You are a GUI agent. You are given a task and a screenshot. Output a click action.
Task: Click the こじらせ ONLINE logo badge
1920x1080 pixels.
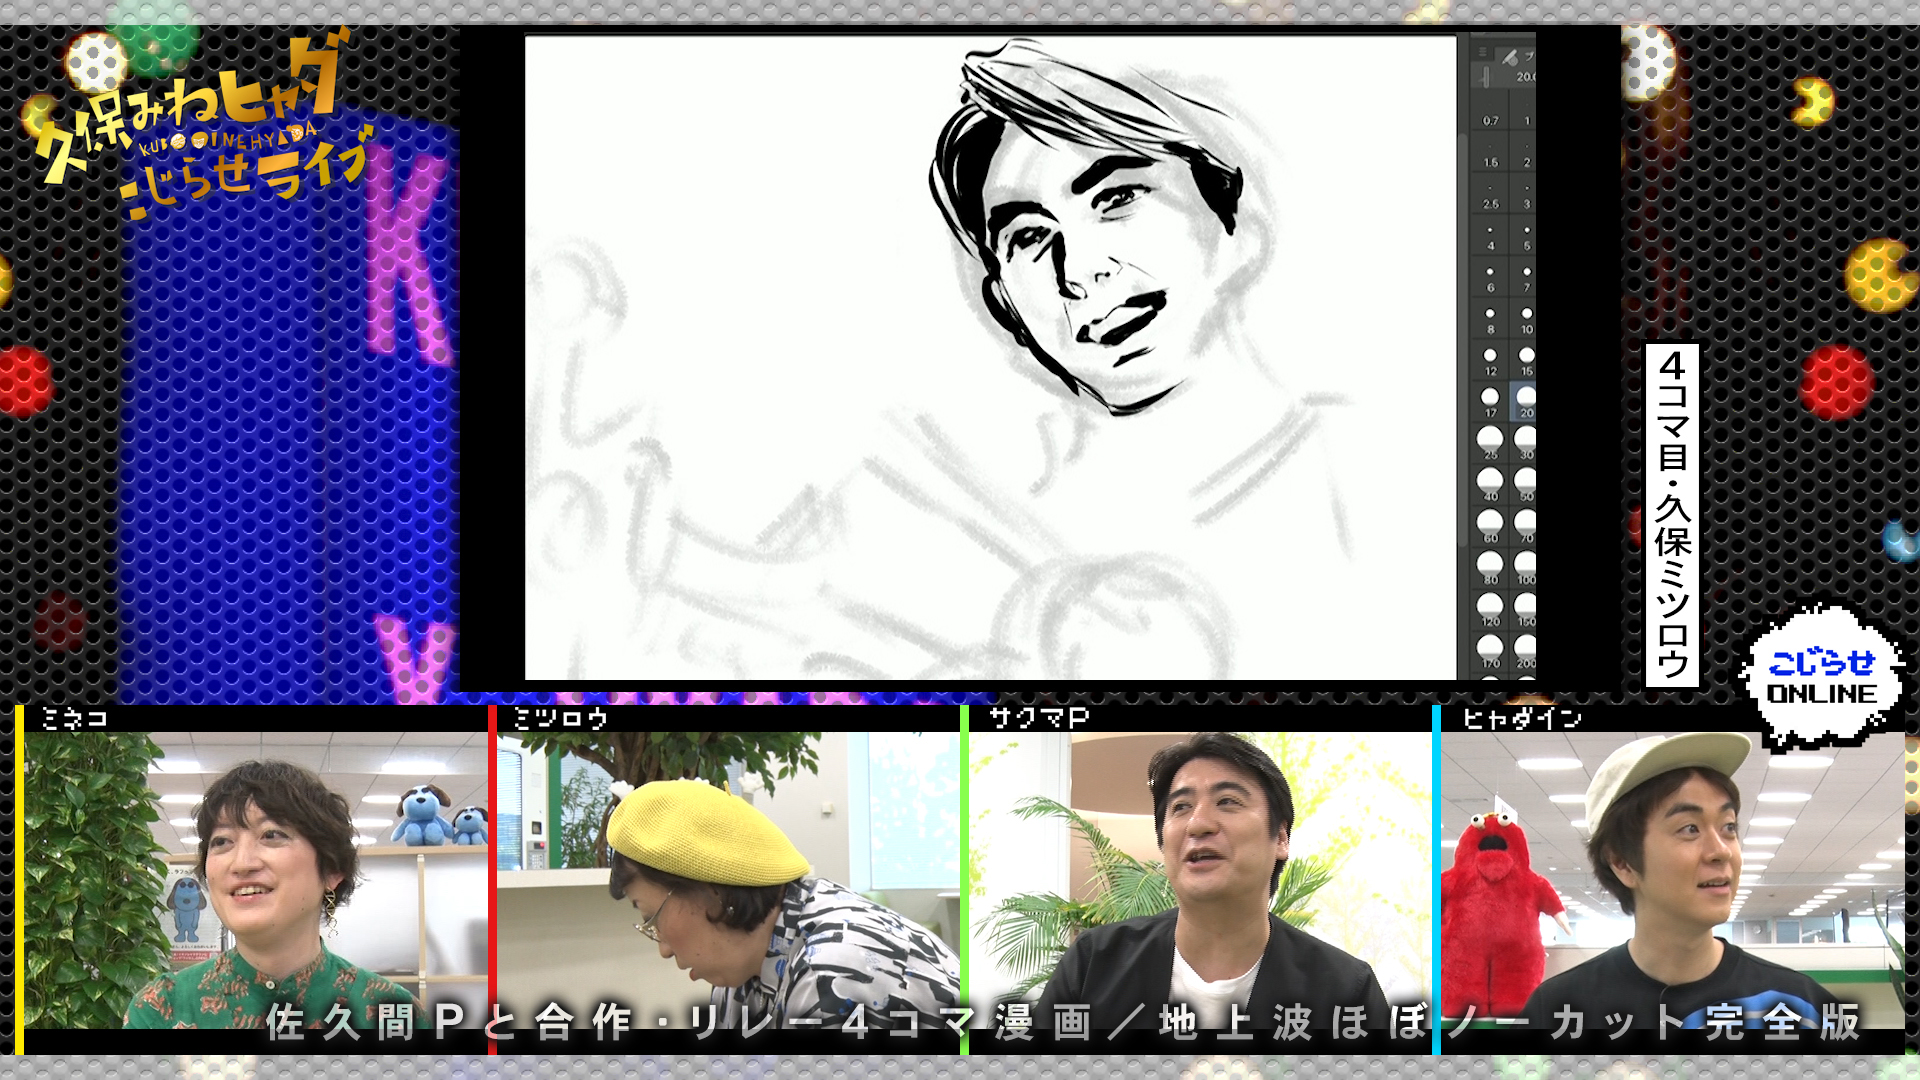click(1821, 678)
